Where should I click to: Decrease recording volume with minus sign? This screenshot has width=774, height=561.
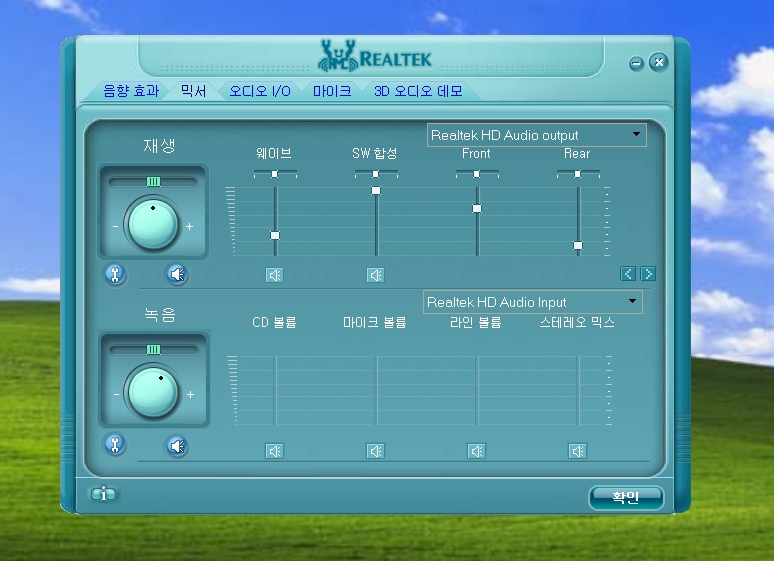[116, 395]
